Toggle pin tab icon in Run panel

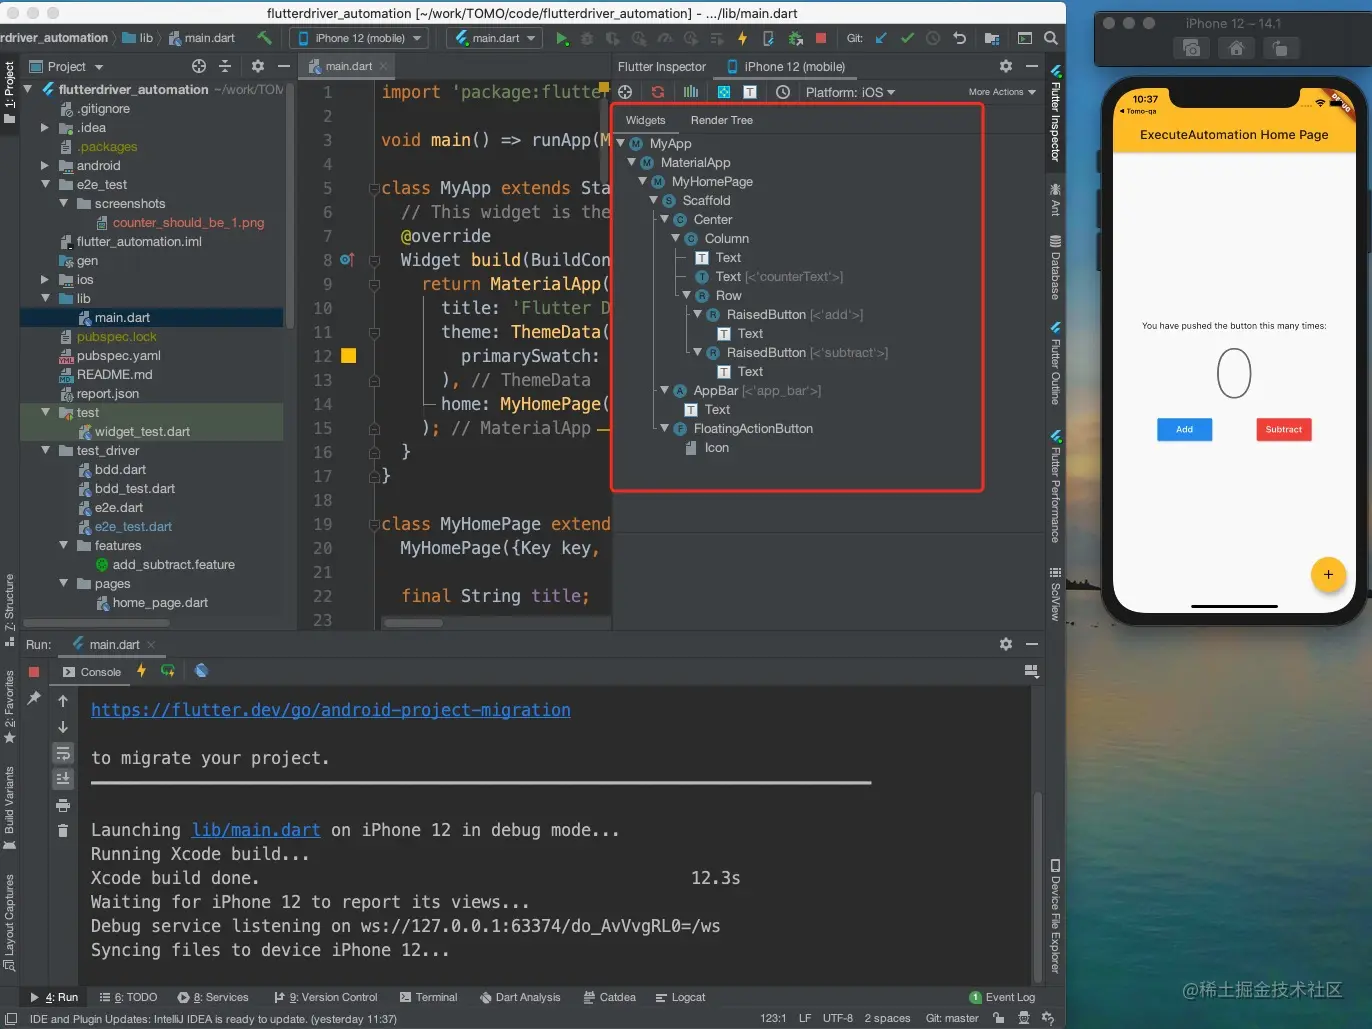coord(34,698)
